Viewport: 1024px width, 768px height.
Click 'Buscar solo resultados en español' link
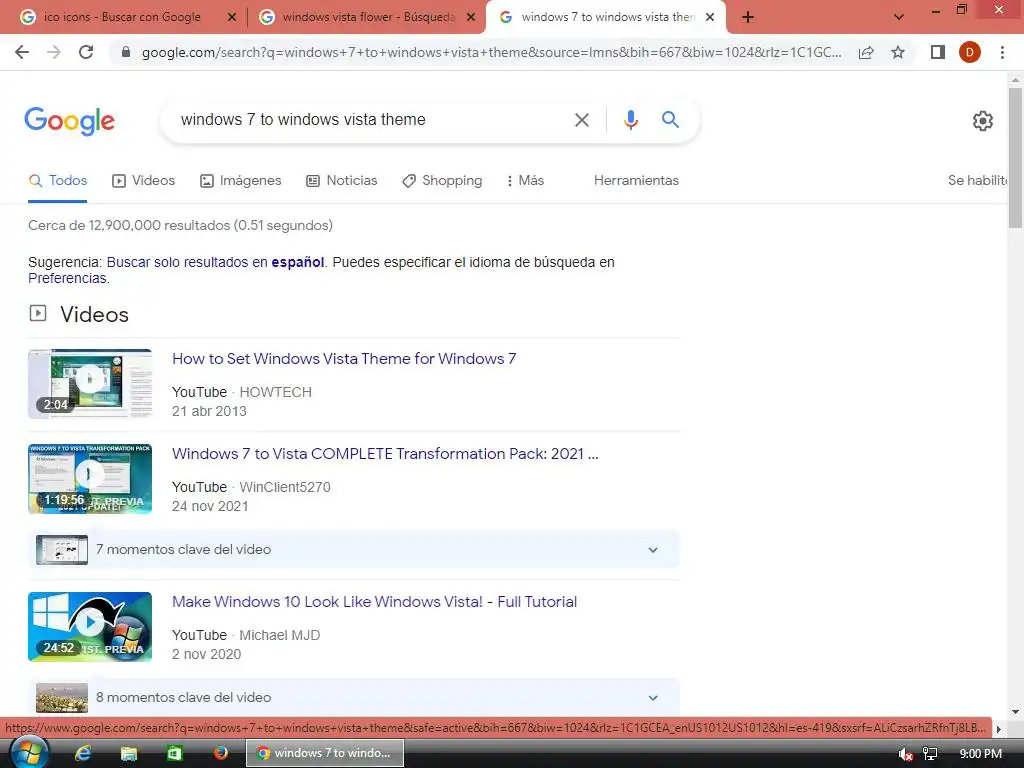tap(216, 262)
